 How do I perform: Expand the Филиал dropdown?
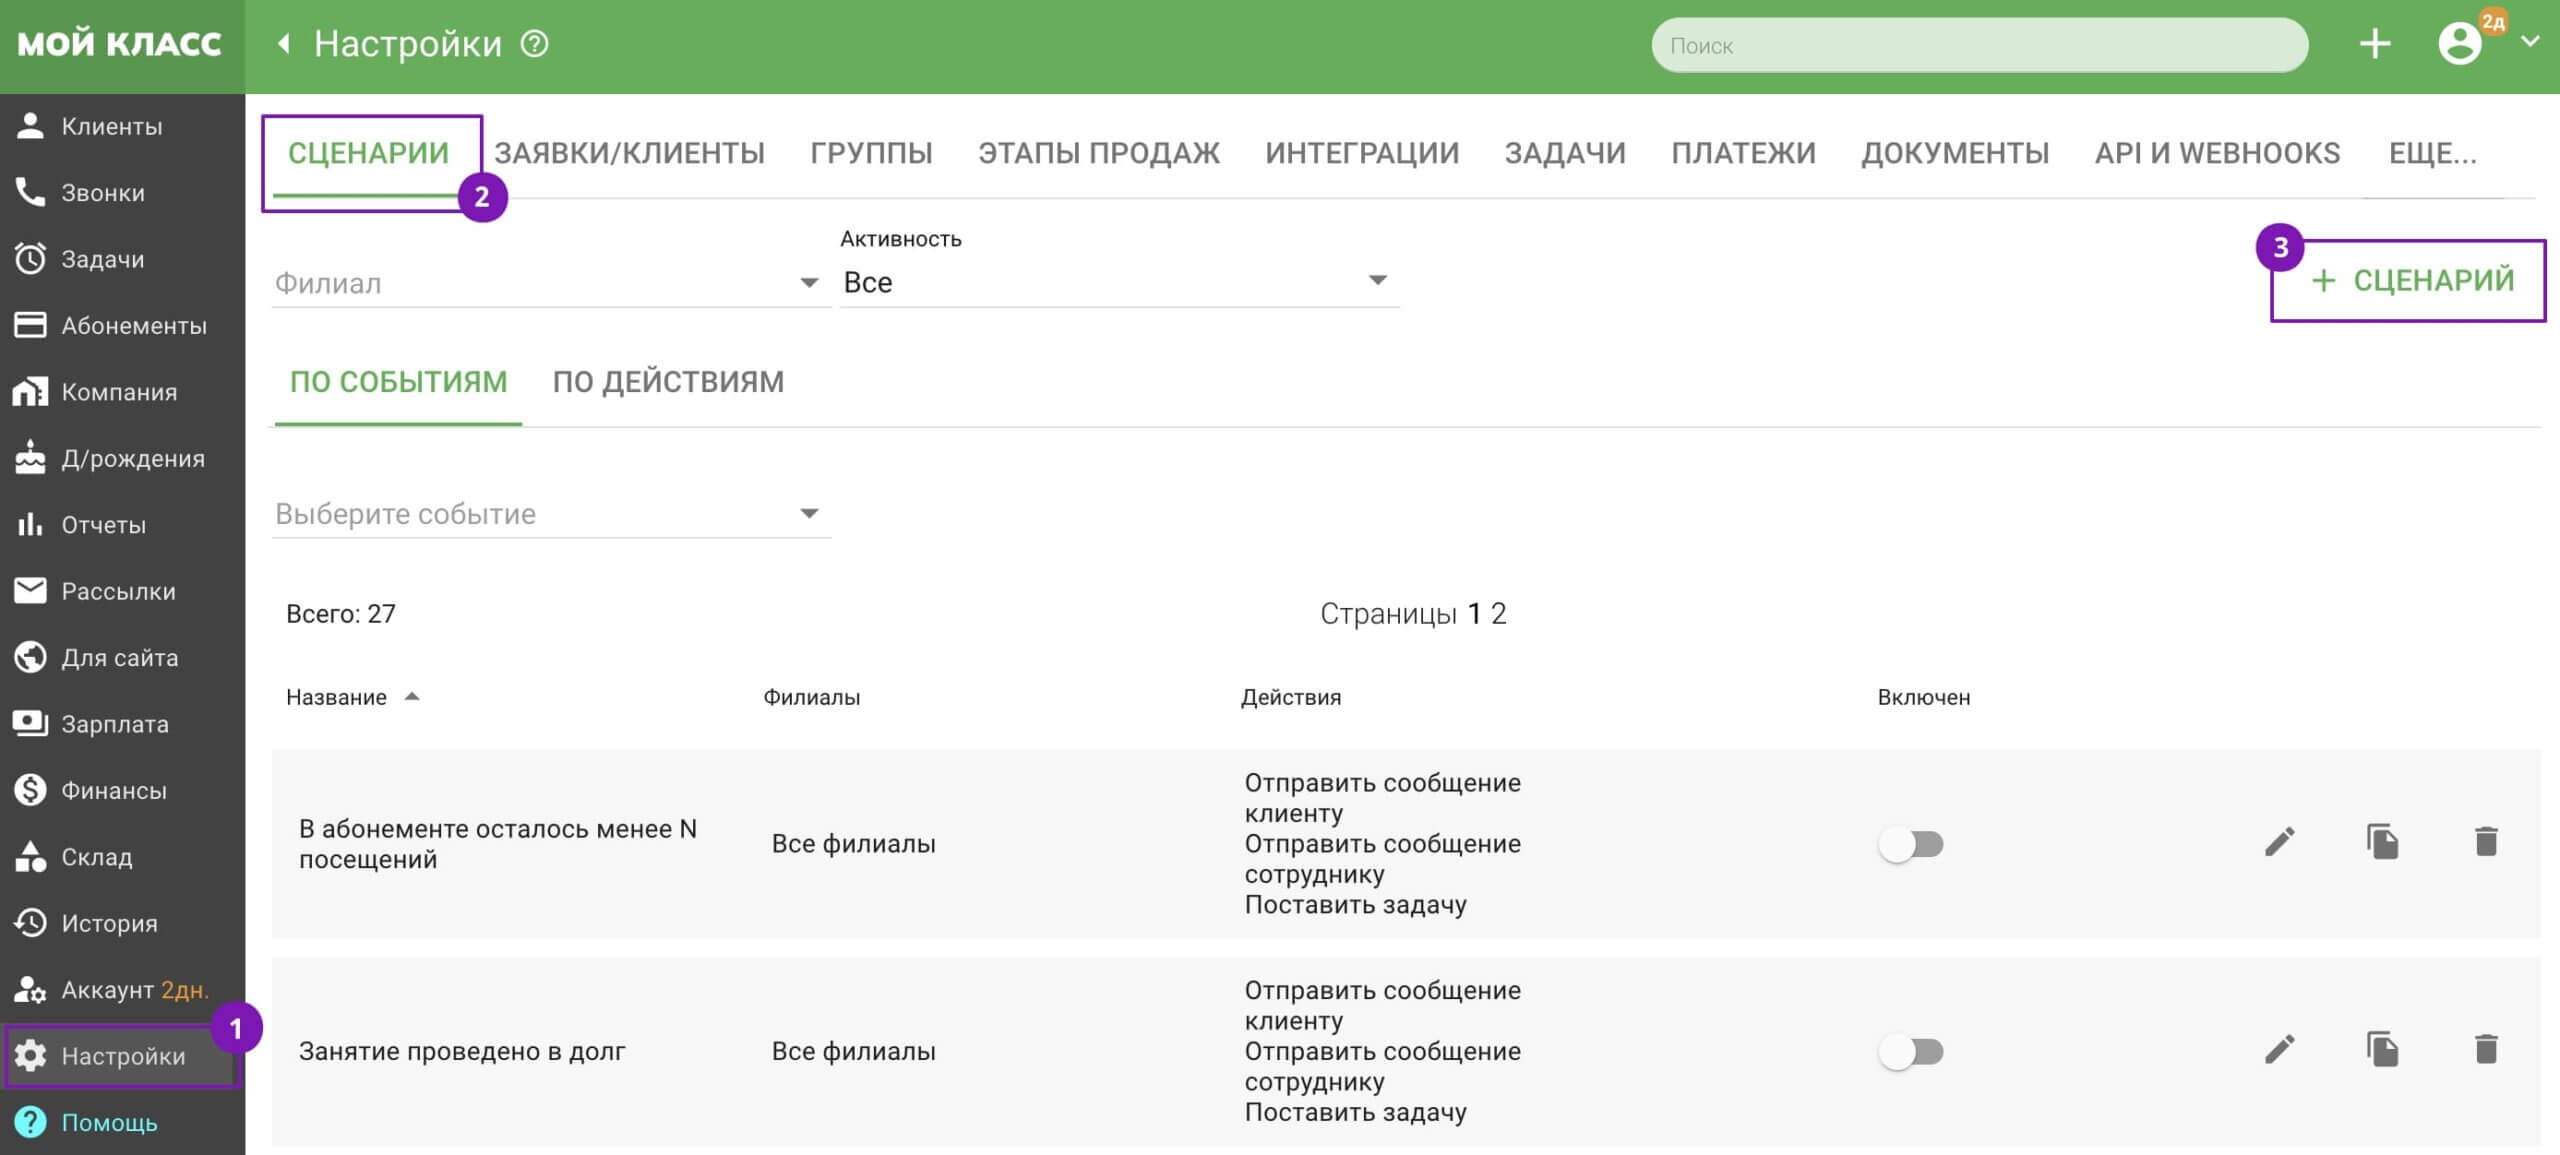[x=550, y=283]
